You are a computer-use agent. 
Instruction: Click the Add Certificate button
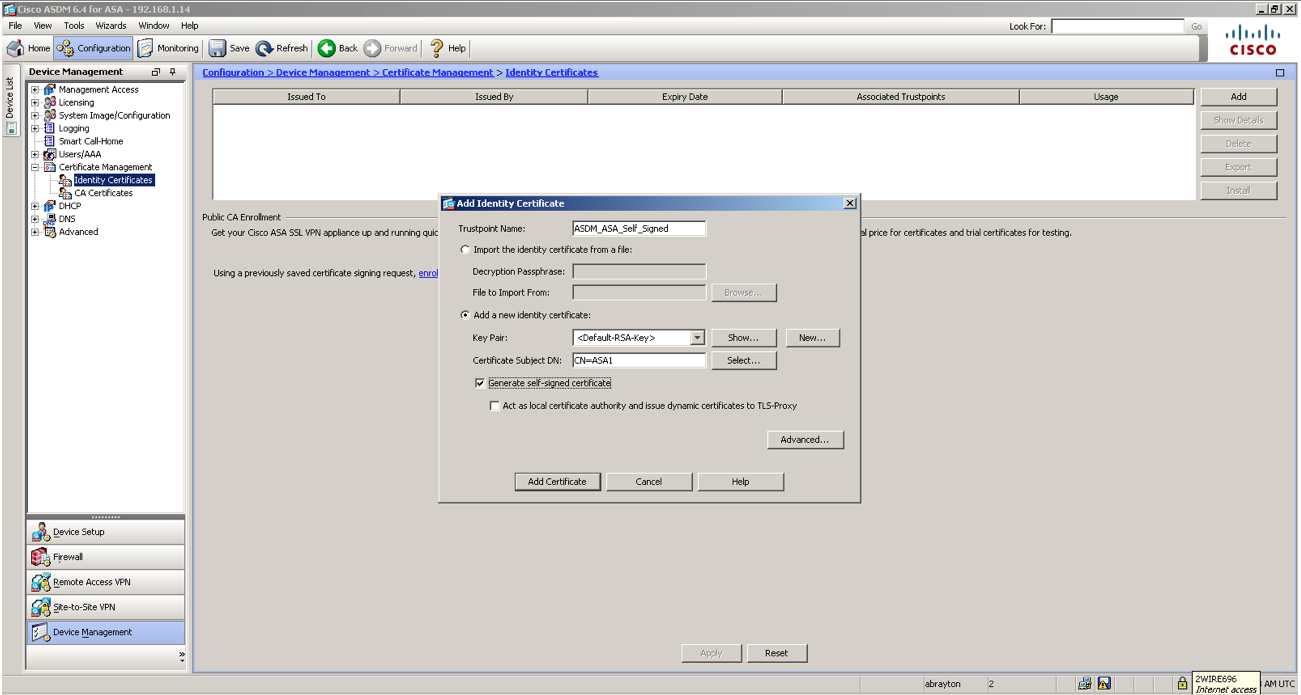(x=557, y=481)
